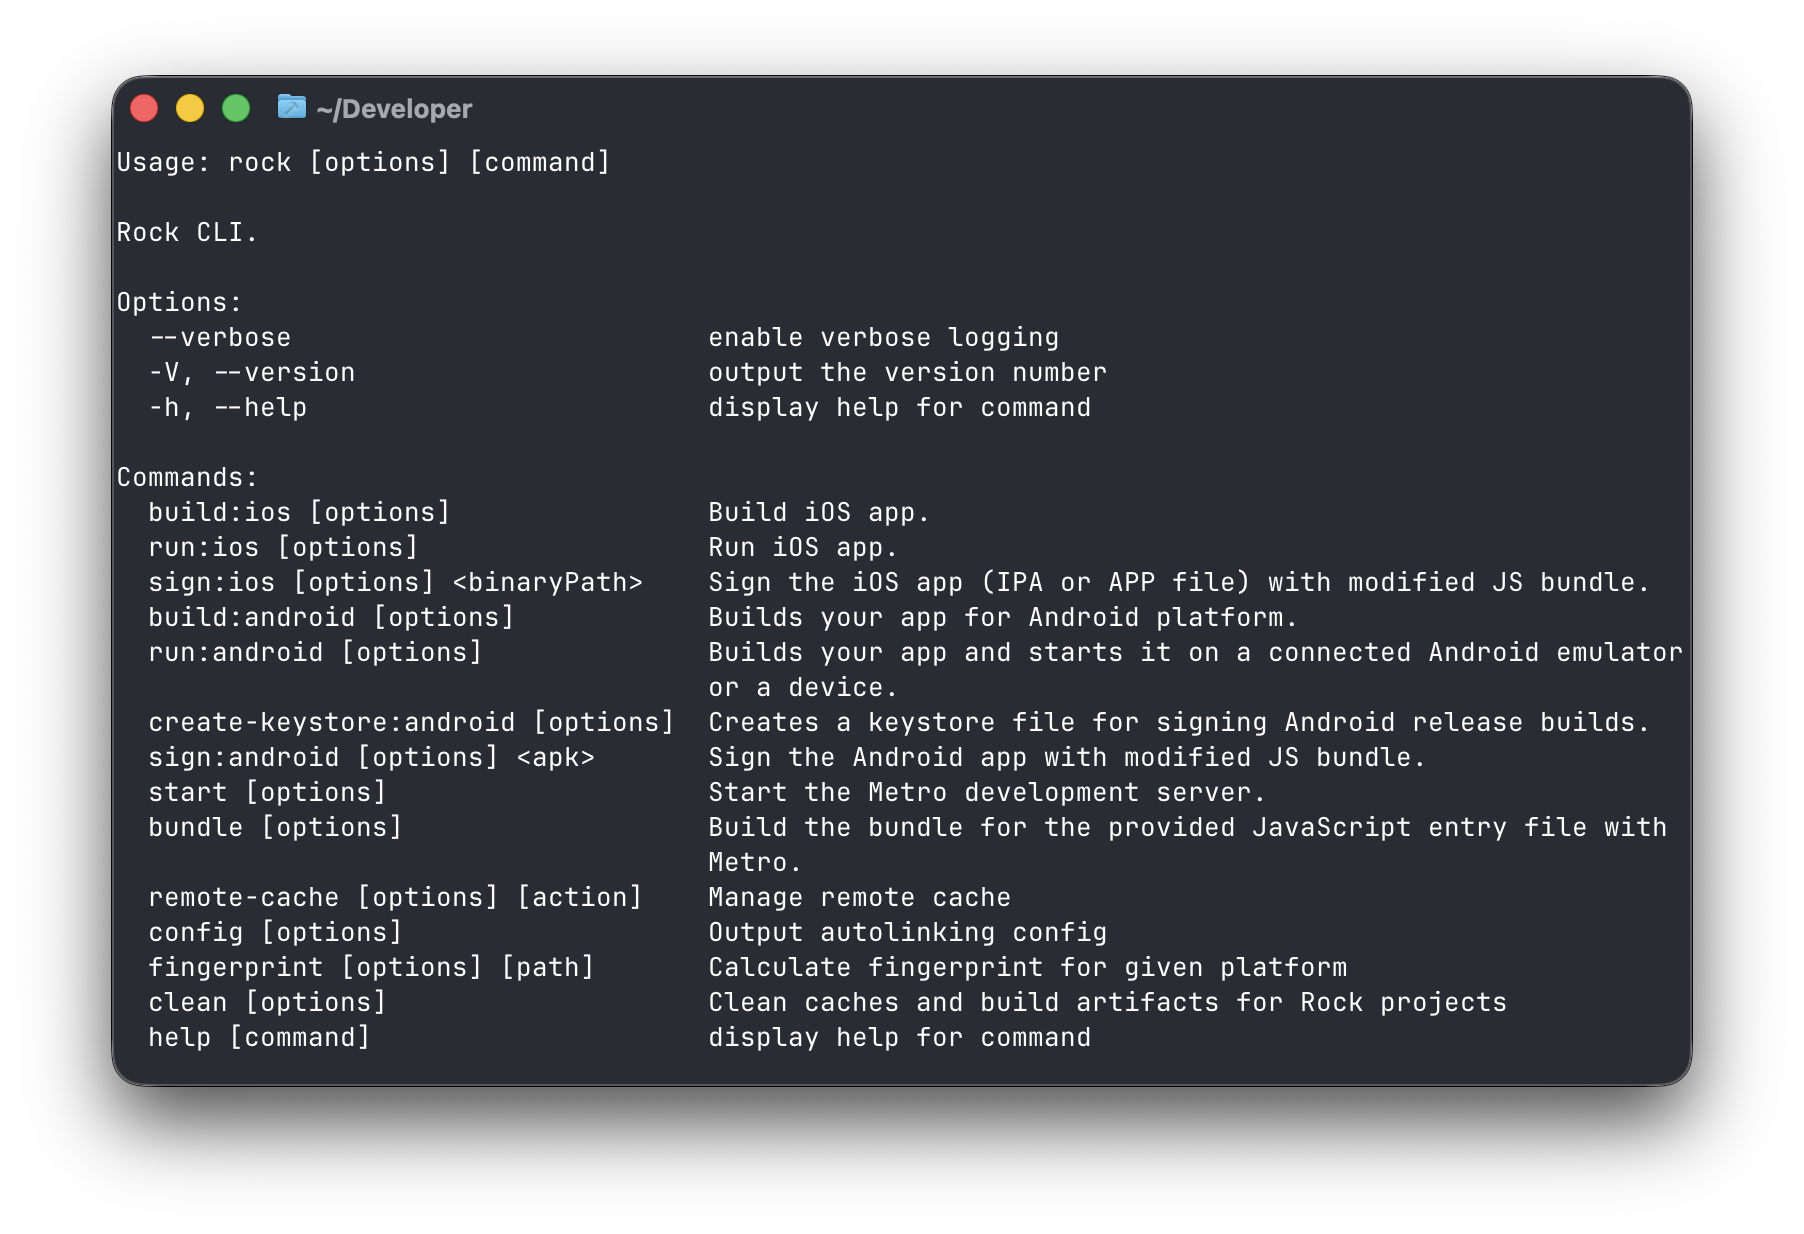Click the fingerprint command name
The image size is (1804, 1234).
pos(236,968)
